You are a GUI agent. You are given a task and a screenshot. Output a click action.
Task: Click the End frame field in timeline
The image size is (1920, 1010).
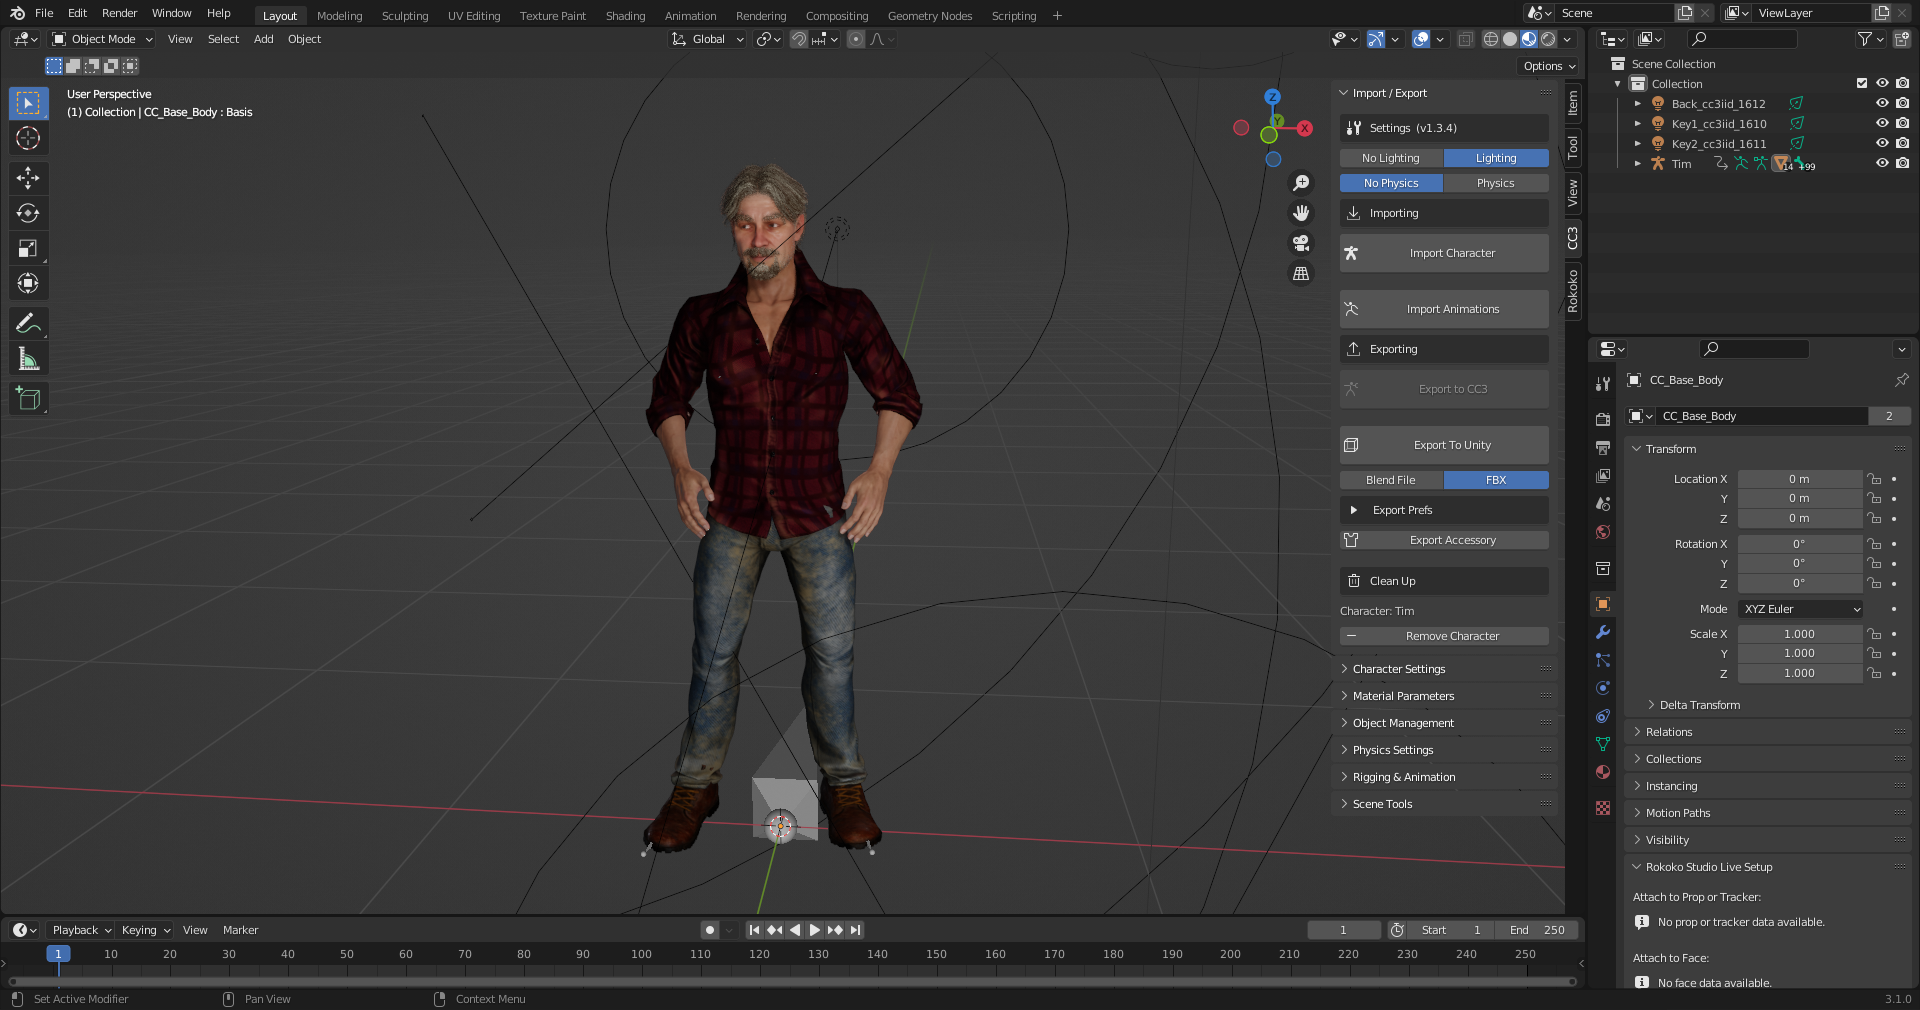pyautogui.click(x=1538, y=930)
